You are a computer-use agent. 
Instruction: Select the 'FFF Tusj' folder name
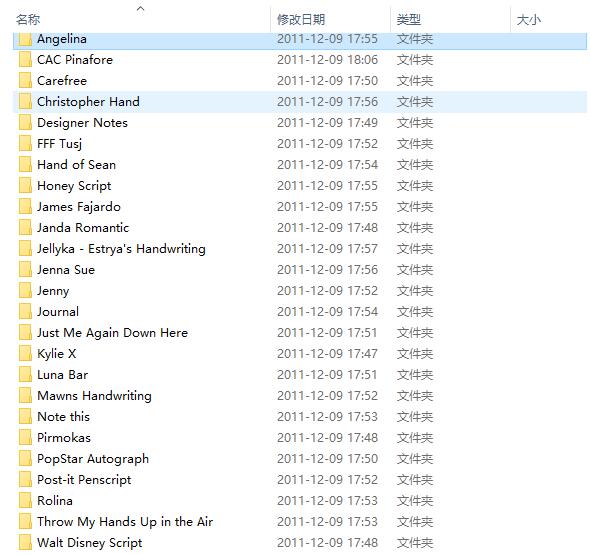(59, 144)
